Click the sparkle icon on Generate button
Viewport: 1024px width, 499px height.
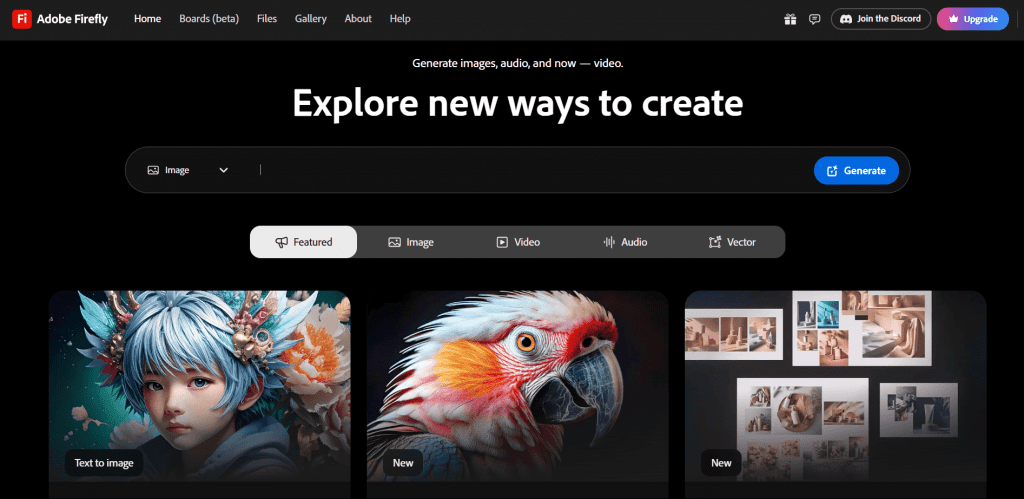click(832, 170)
